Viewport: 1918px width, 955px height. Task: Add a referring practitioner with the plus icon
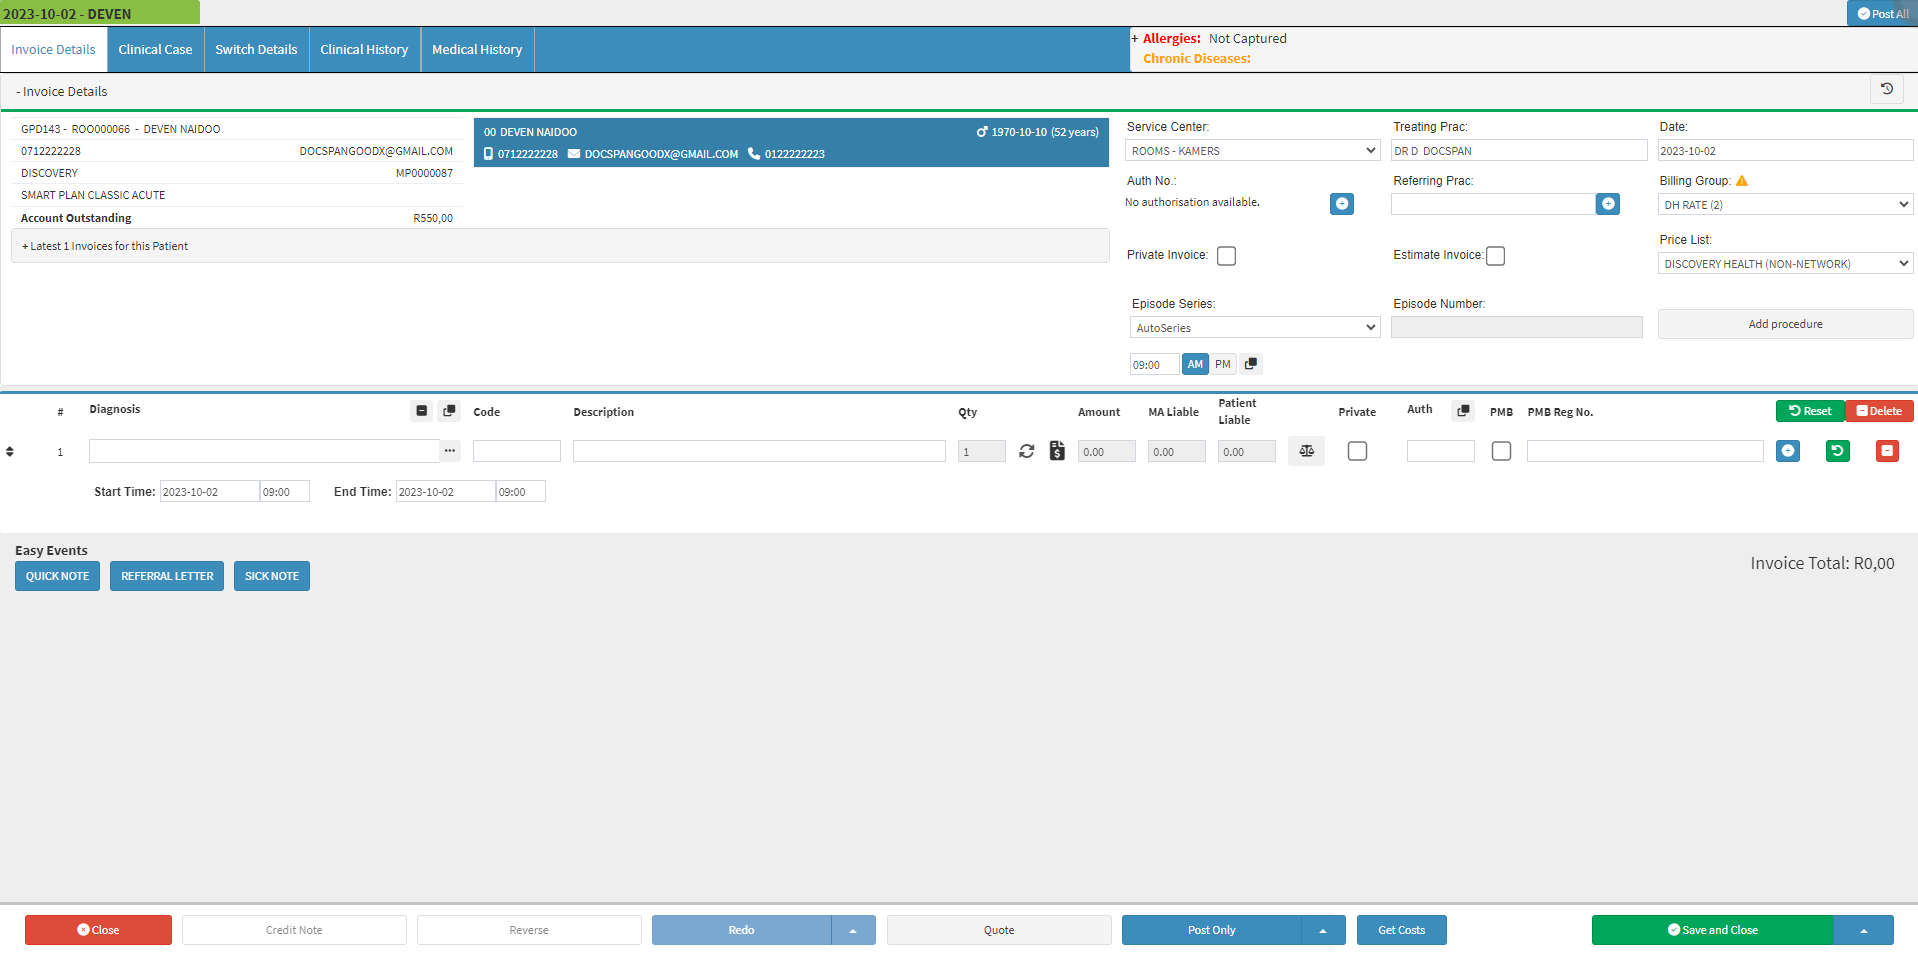point(1608,204)
